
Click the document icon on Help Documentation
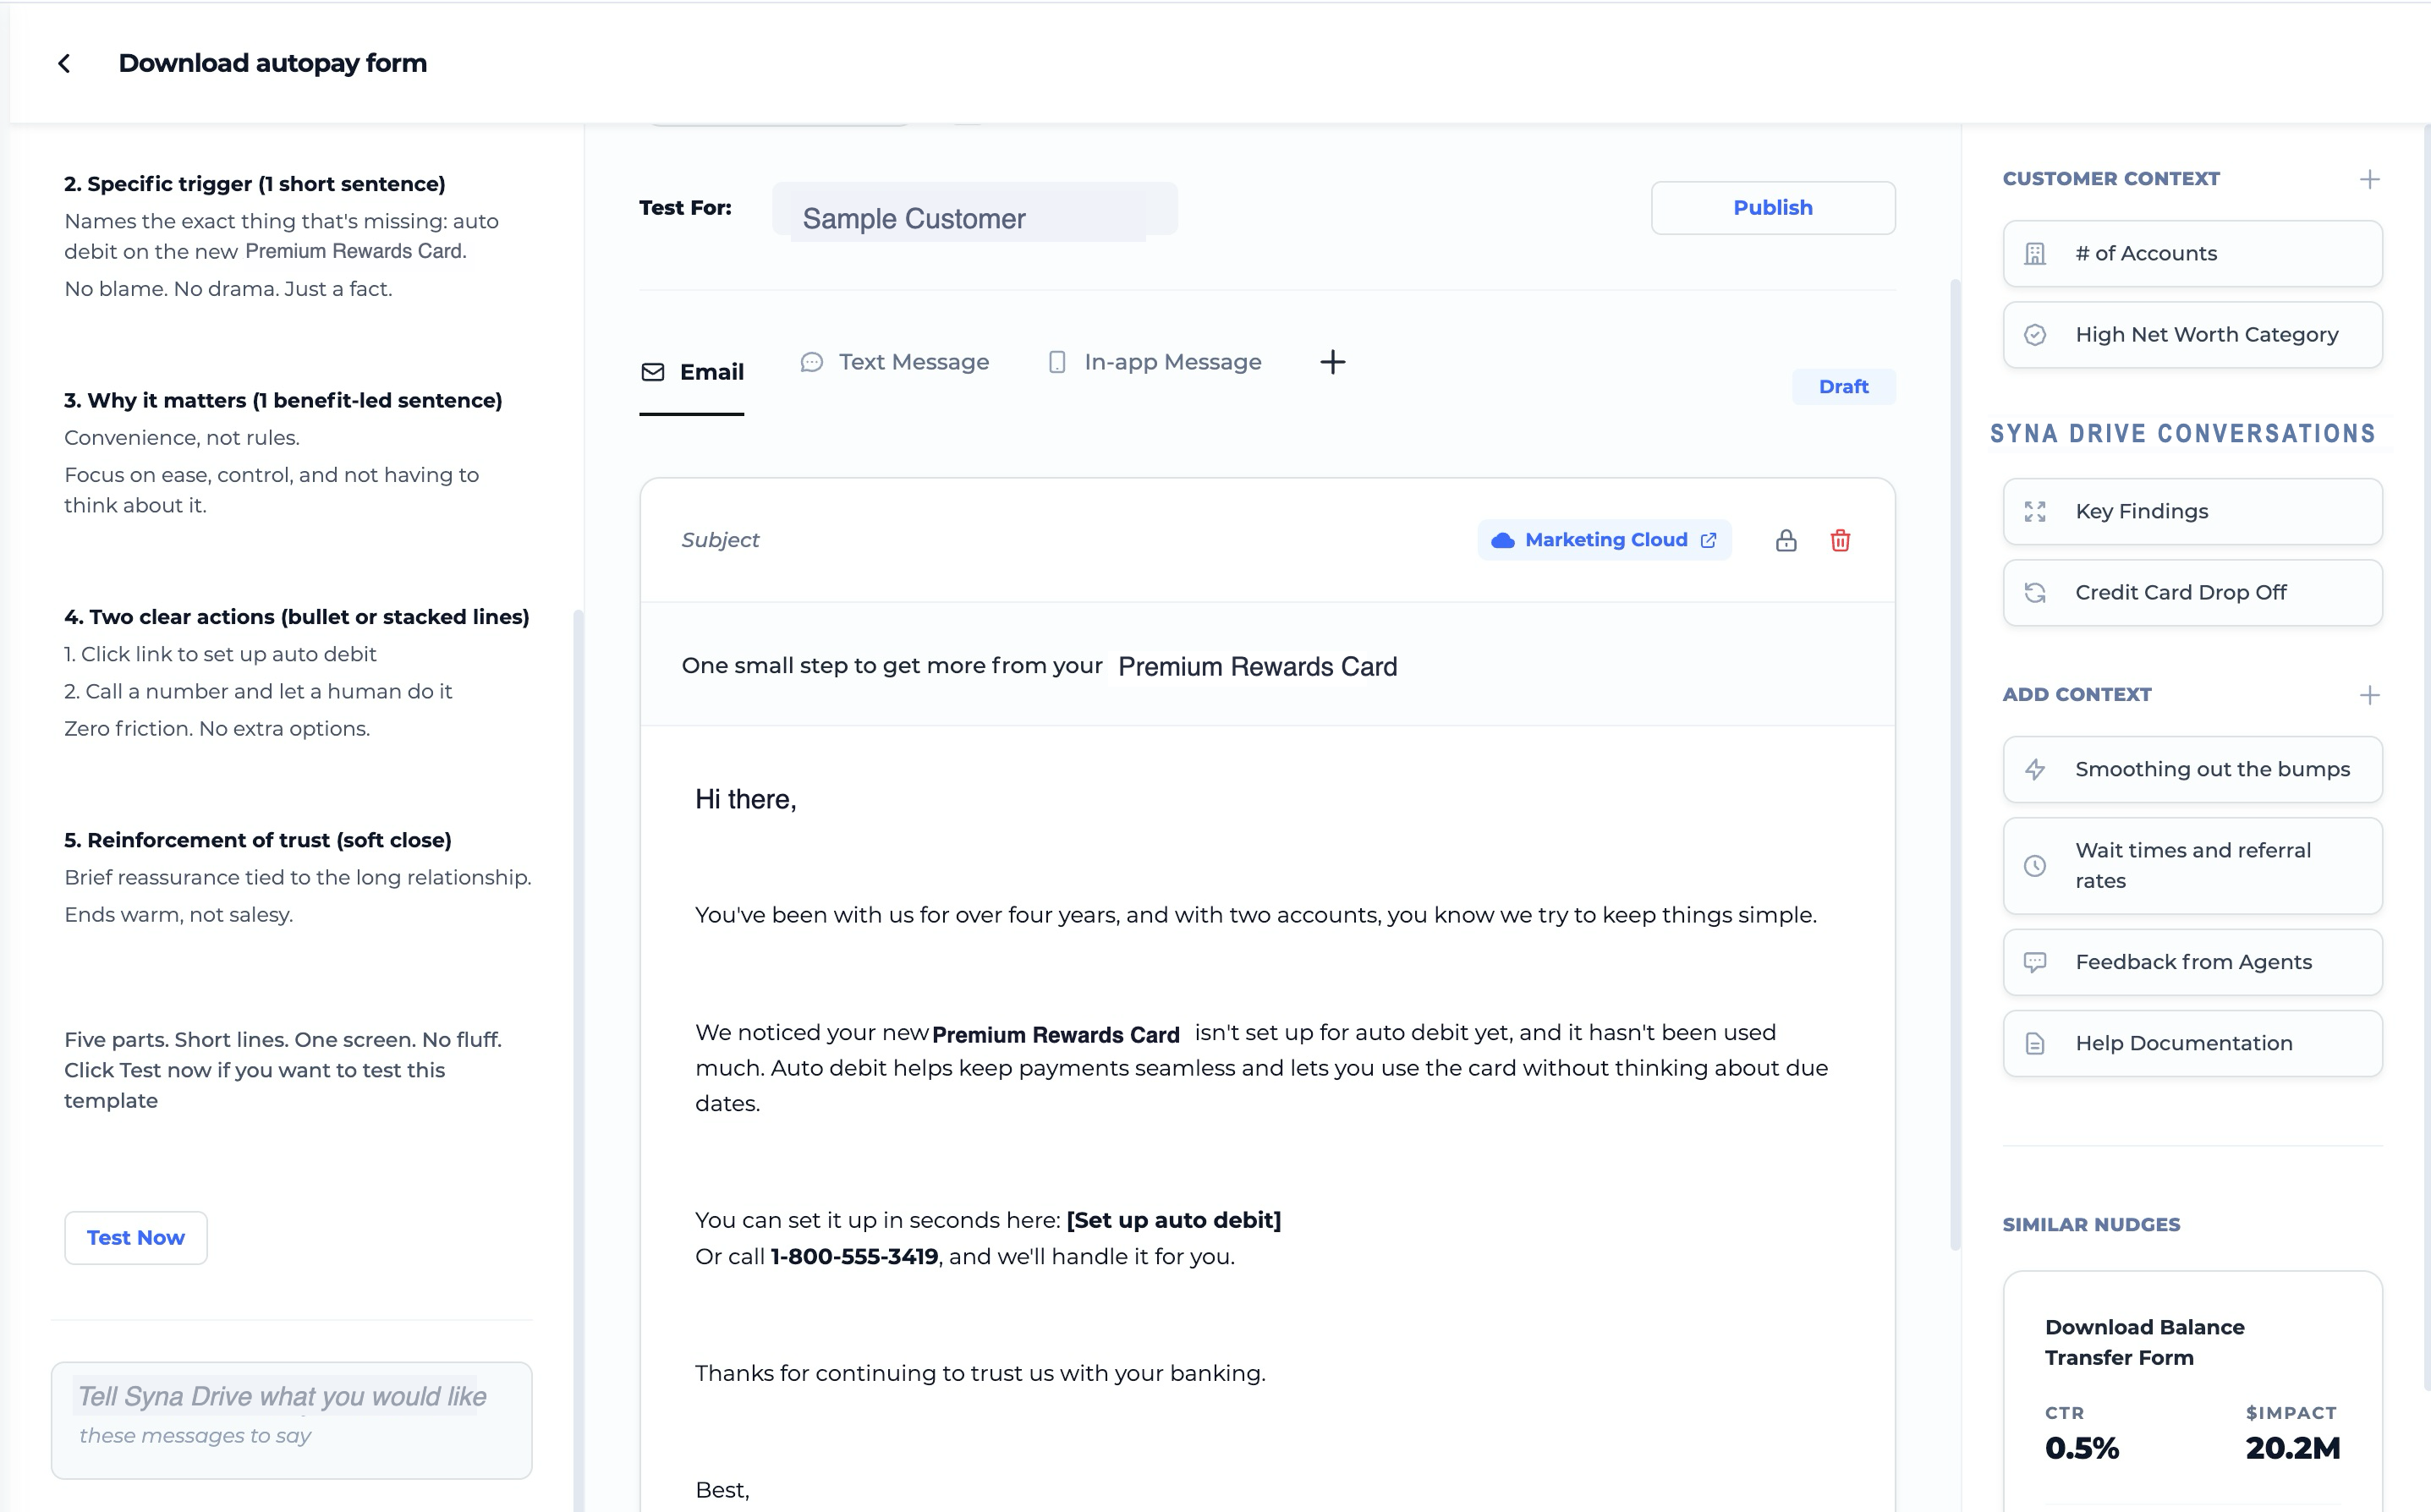tap(2035, 1043)
